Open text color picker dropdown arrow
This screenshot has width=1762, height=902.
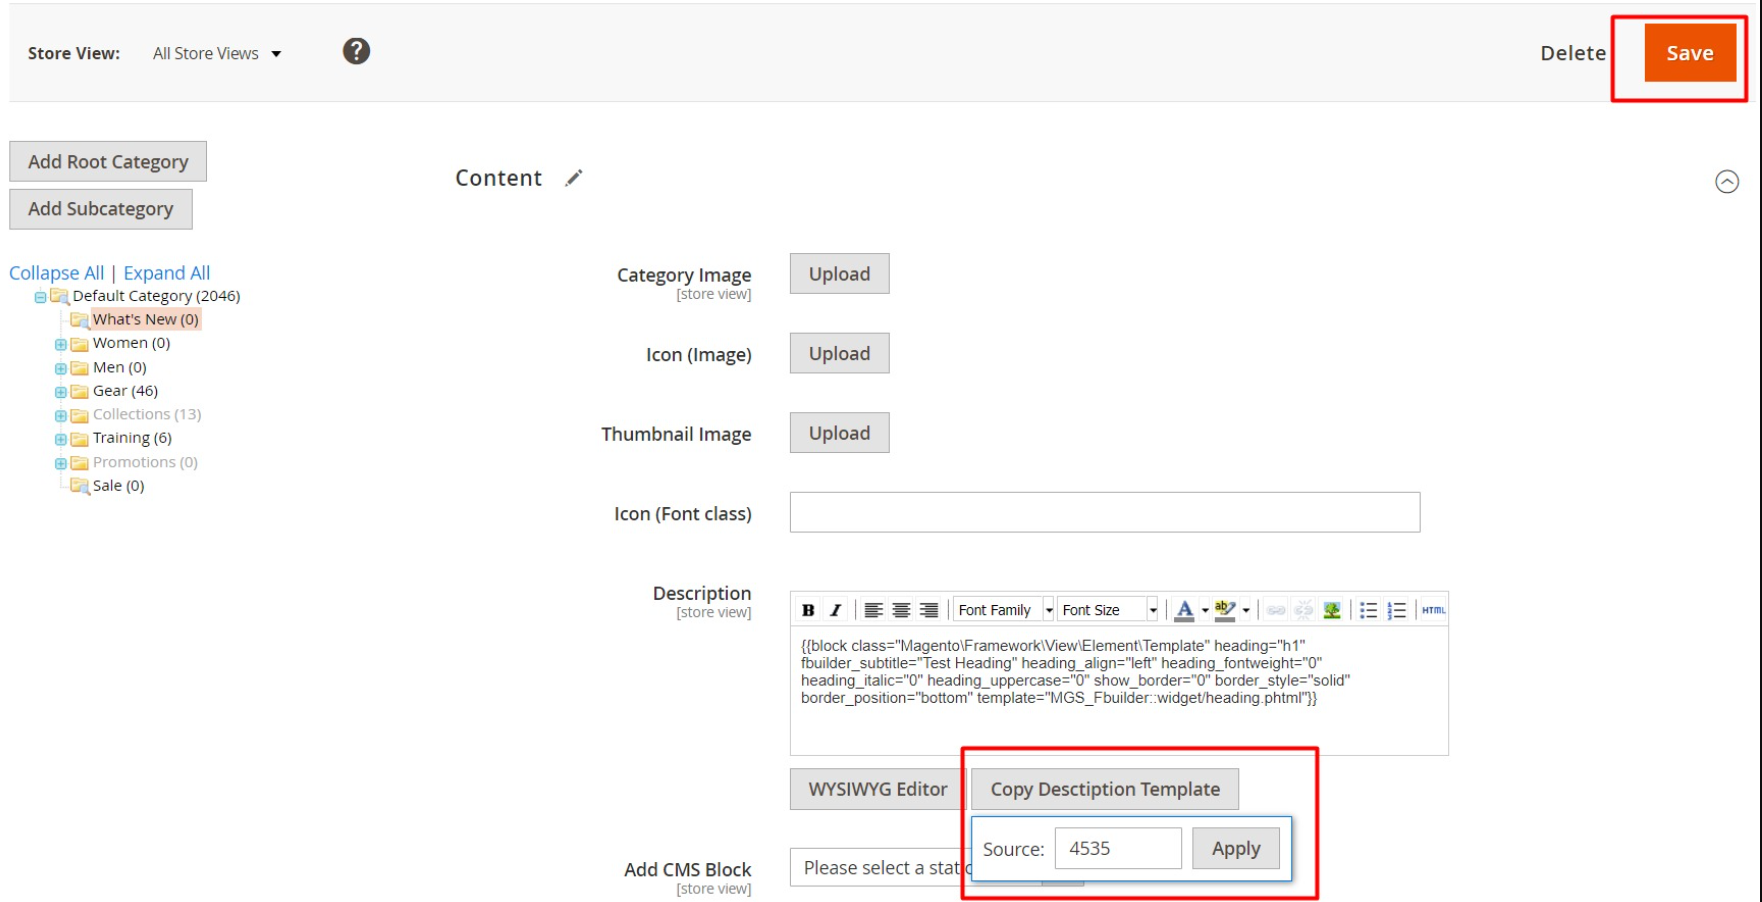coord(1205,610)
